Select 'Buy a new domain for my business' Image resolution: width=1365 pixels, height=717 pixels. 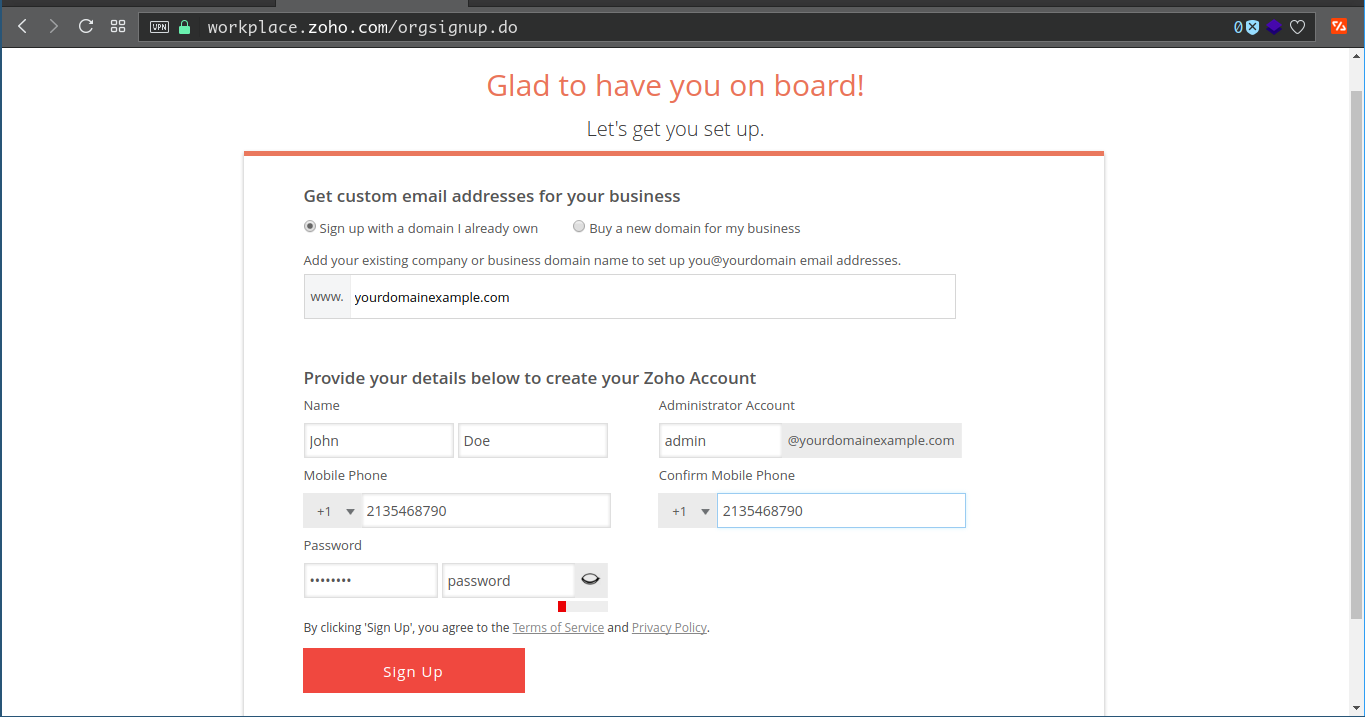pyautogui.click(x=579, y=227)
